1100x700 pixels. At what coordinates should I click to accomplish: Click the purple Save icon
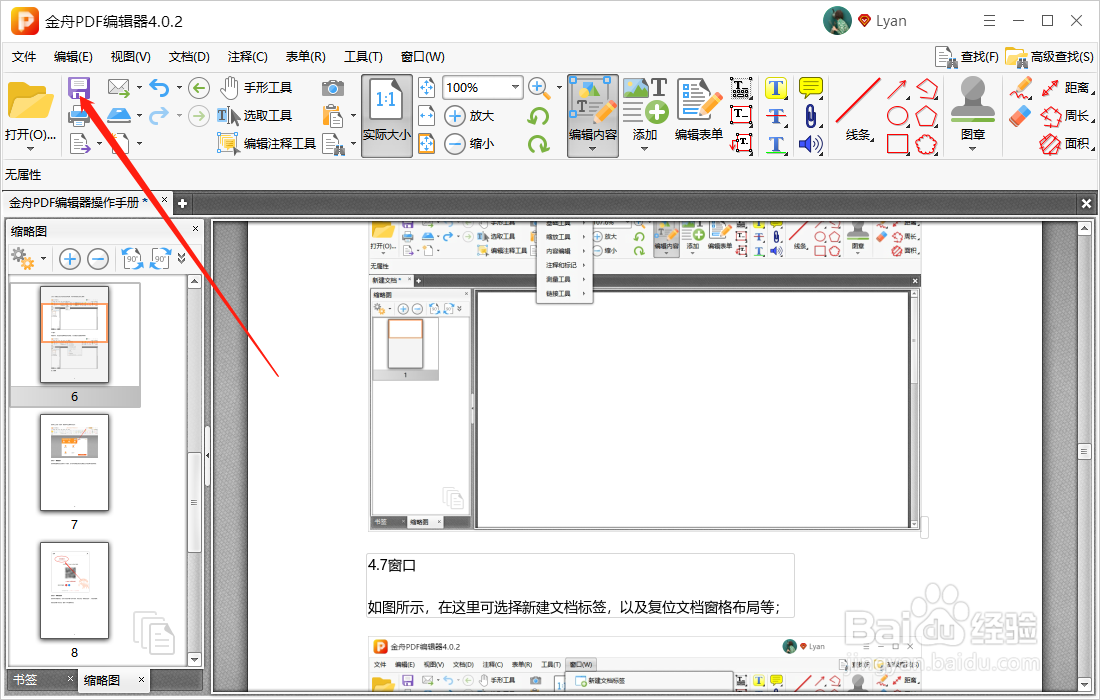click(79, 88)
